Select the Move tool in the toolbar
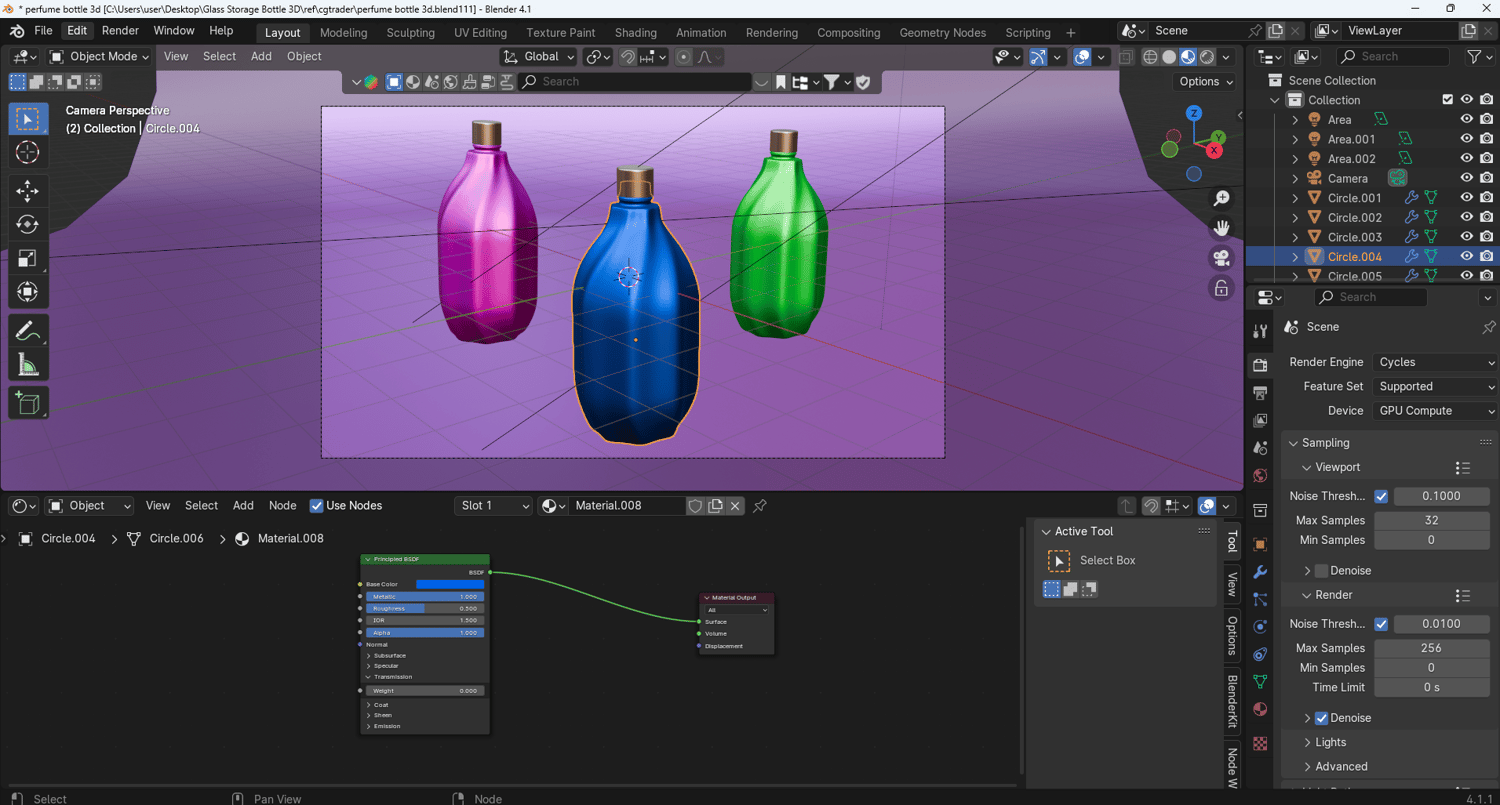The image size is (1500, 805). pyautogui.click(x=27, y=190)
